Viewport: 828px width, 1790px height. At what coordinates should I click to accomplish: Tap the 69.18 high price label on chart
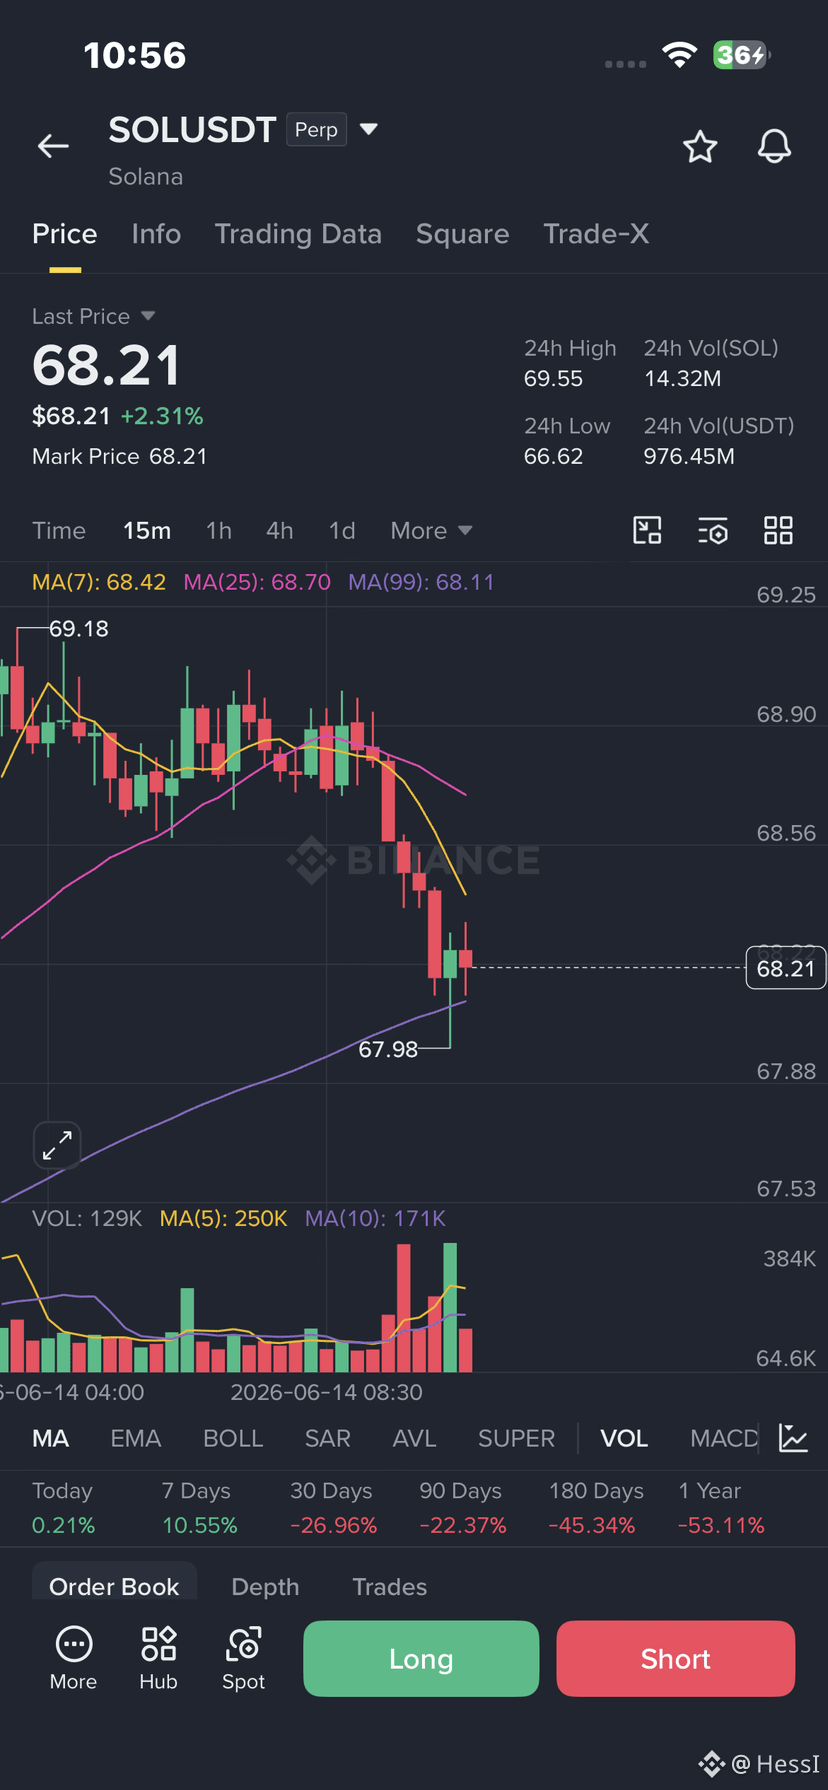click(79, 629)
